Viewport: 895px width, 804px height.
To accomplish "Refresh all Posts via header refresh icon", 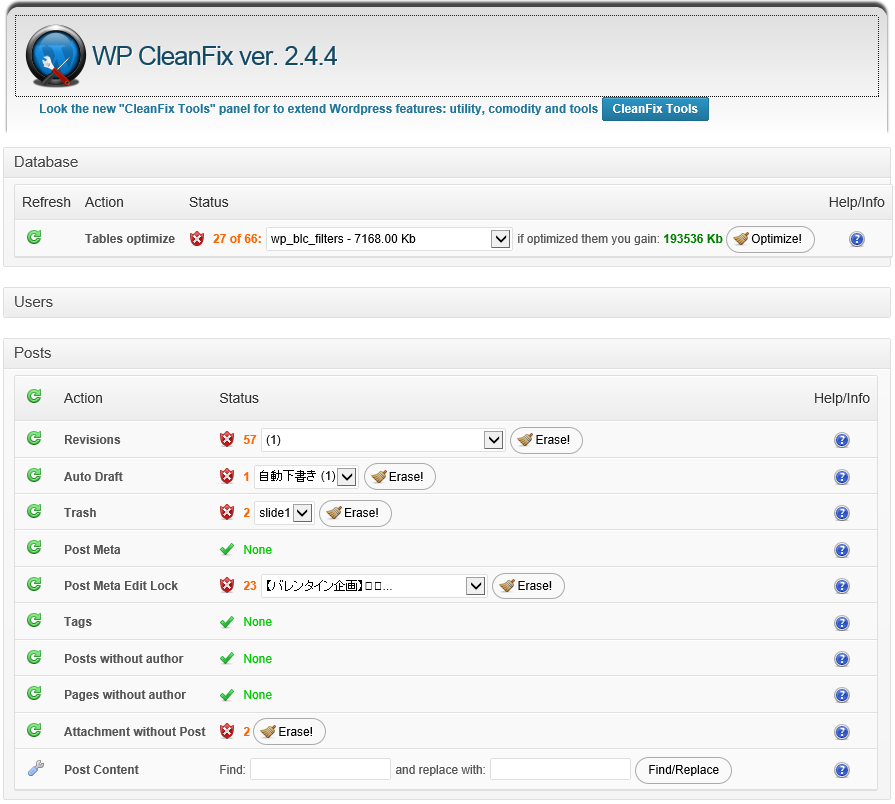I will pyautogui.click(x=34, y=397).
